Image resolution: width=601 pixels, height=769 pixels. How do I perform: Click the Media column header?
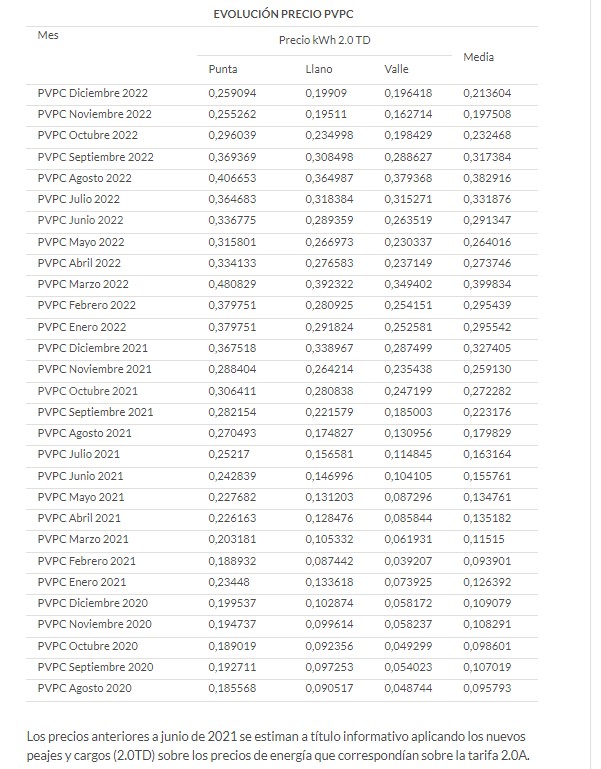478,57
